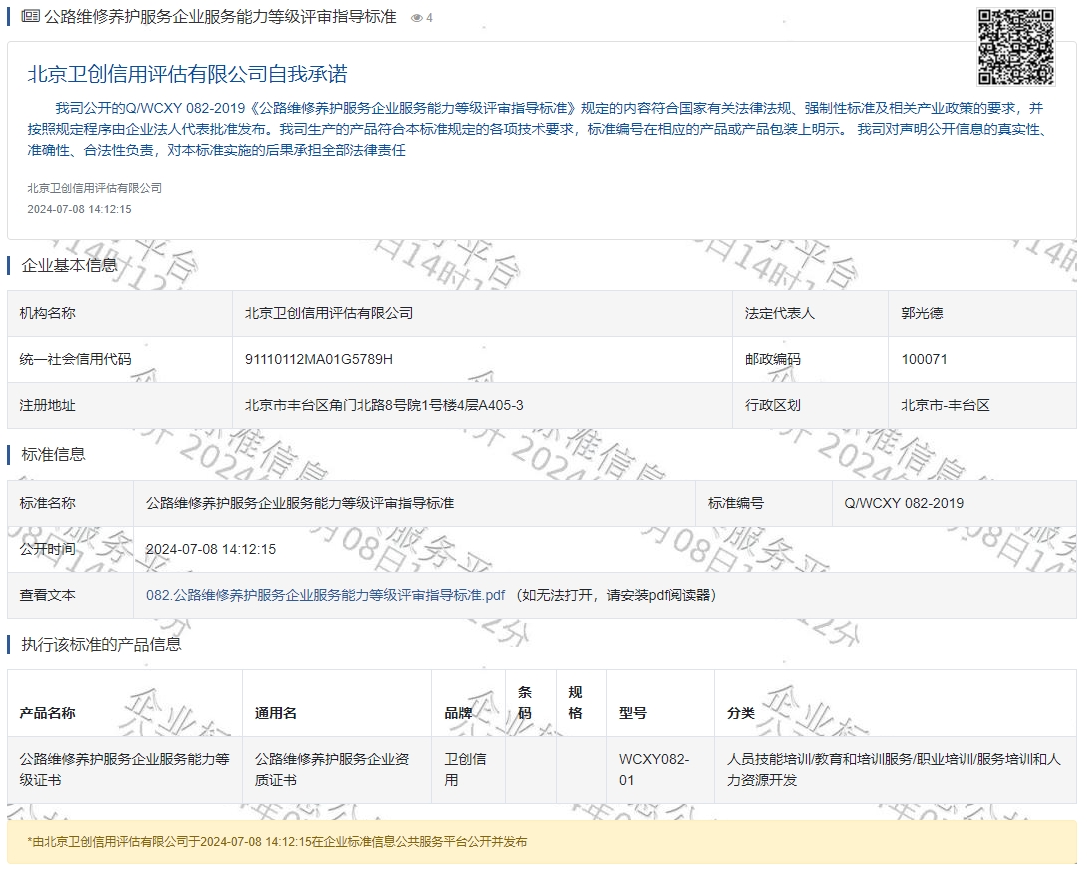Viewport: 1087px width, 876px height.
Task: Click the 标准编号 label cell
Action: click(x=763, y=503)
